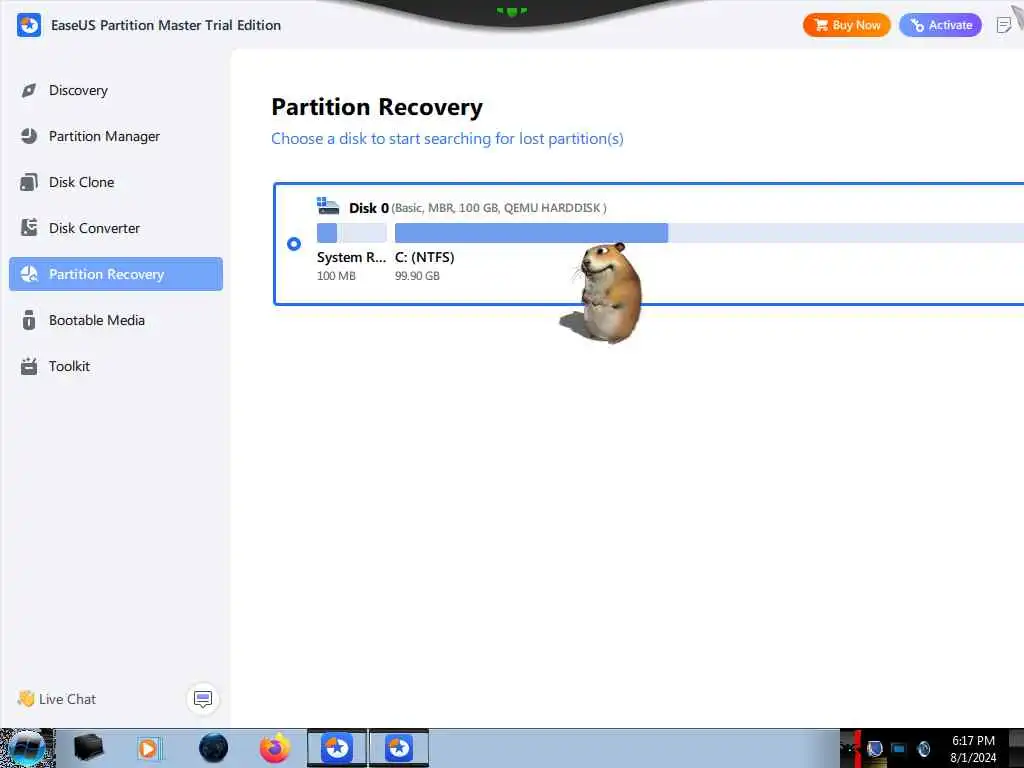
Task: Click the Disk Clone icon
Action: point(29,182)
